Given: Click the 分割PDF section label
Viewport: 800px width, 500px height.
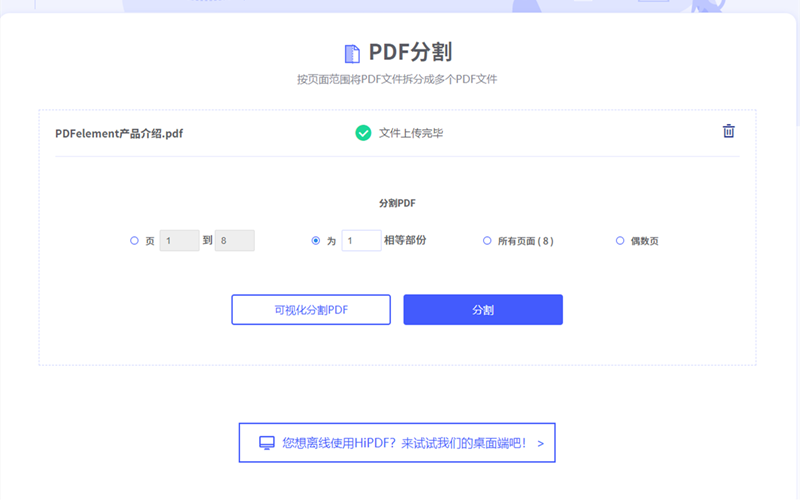Looking at the screenshot, I should 397,203.
